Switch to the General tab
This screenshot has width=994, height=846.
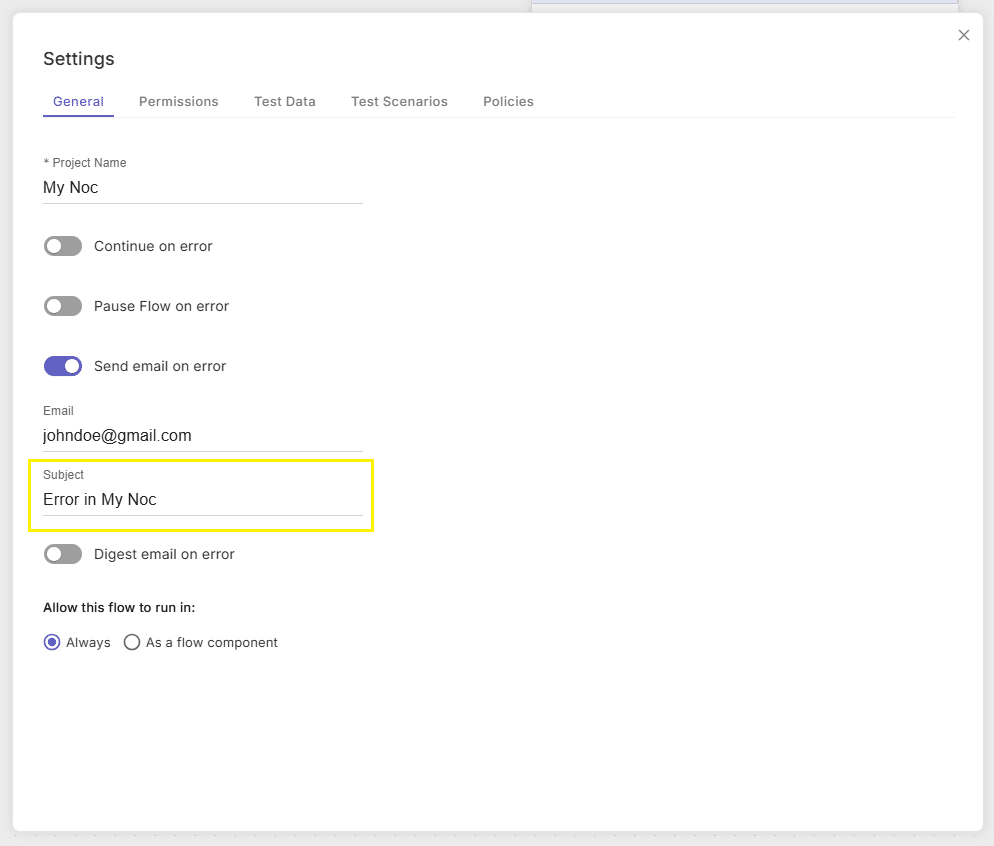(79, 101)
